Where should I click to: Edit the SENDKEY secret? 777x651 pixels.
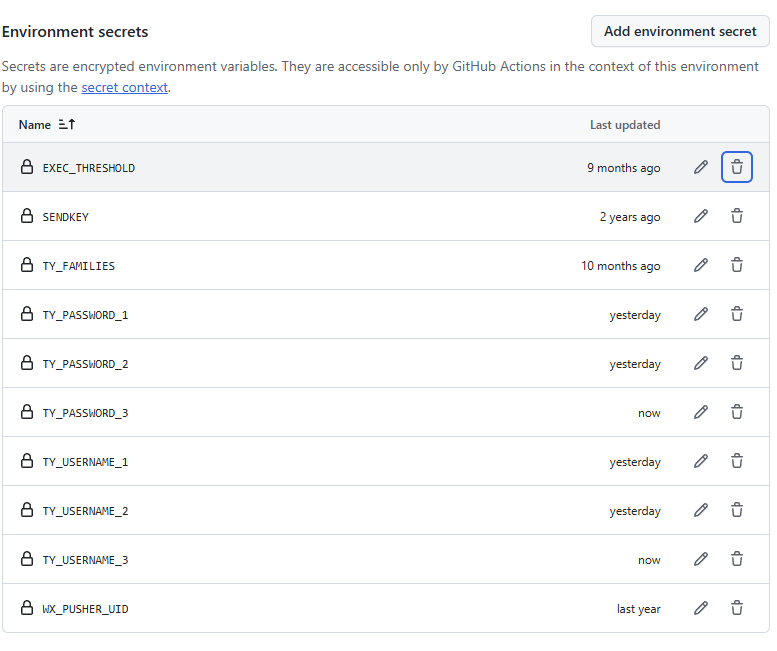pyautogui.click(x=701, y=216)
